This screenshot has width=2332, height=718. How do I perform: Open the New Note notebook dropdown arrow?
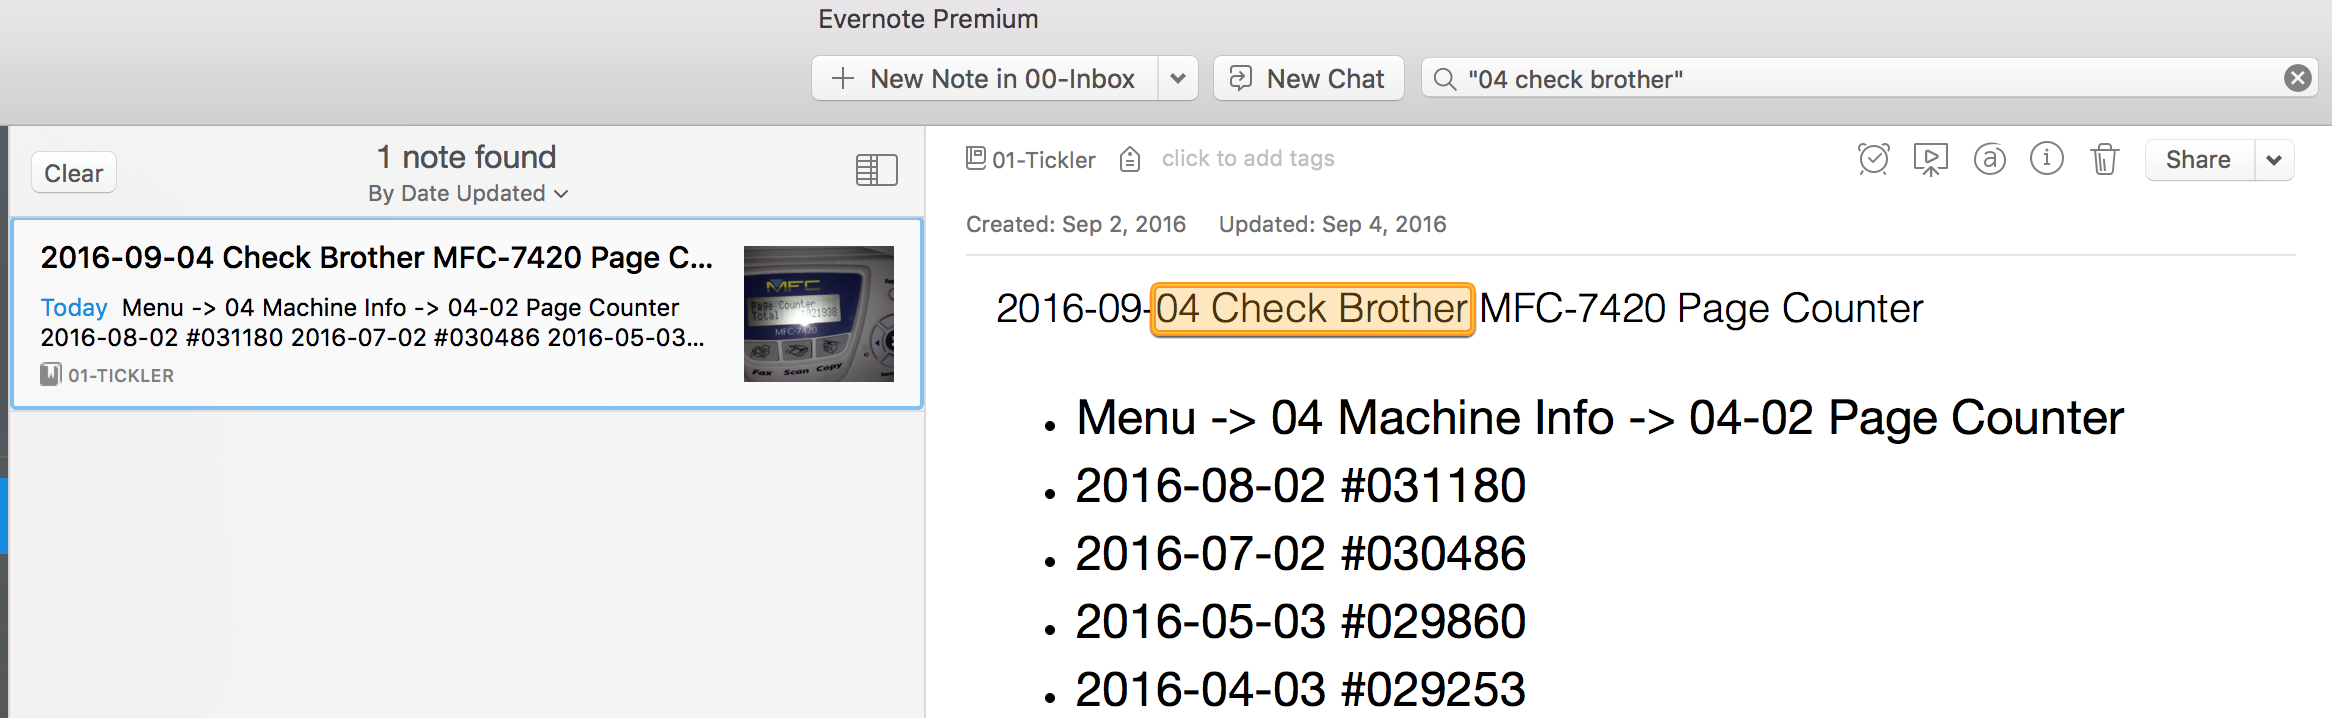coord(1178,78)
